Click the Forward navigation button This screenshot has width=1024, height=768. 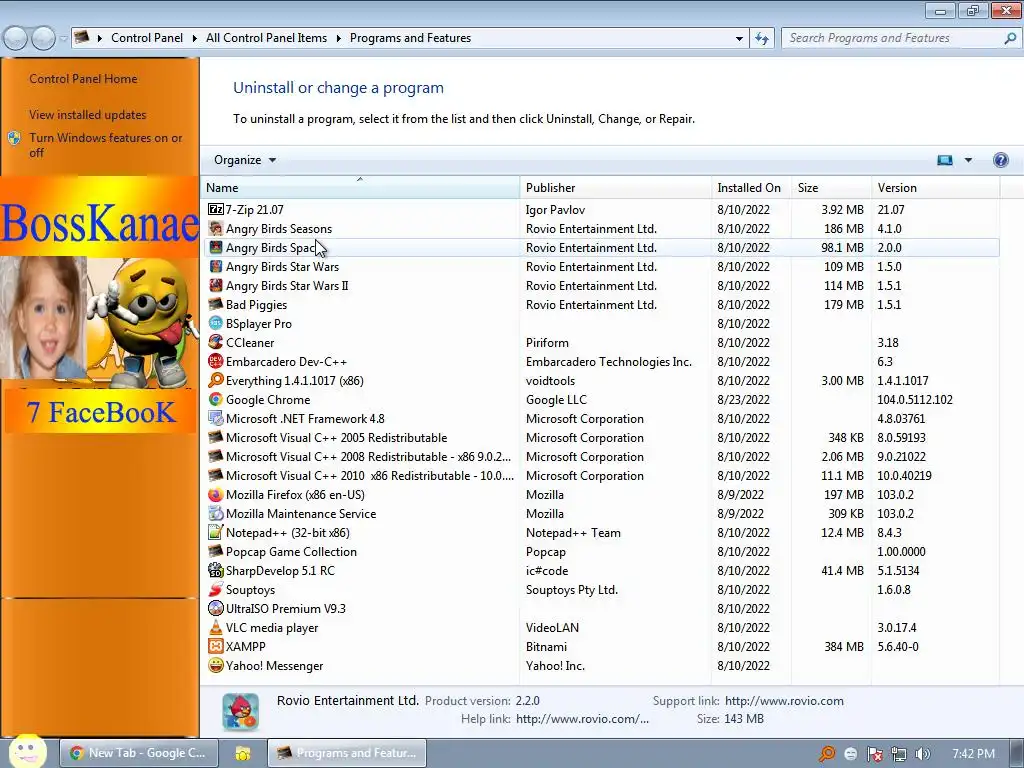pos(43,39)
